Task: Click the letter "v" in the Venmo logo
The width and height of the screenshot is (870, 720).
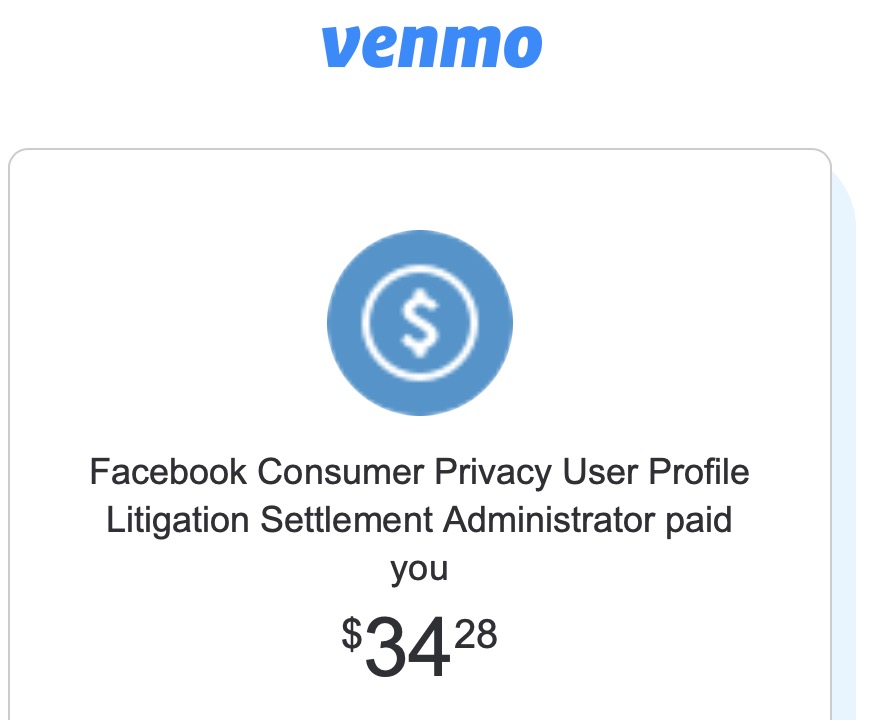Action: pyautogui.click(x=340, y=47)
